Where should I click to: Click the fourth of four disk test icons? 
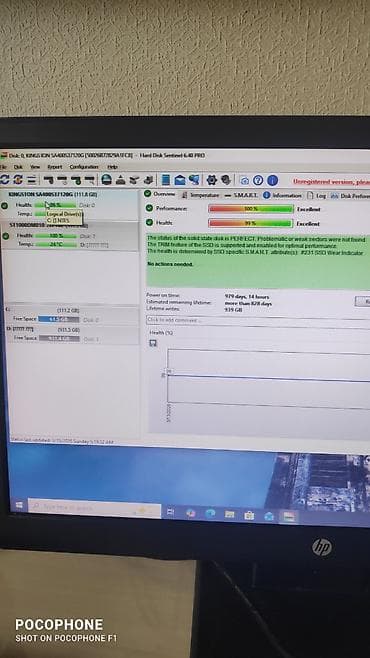coord(89,180)
